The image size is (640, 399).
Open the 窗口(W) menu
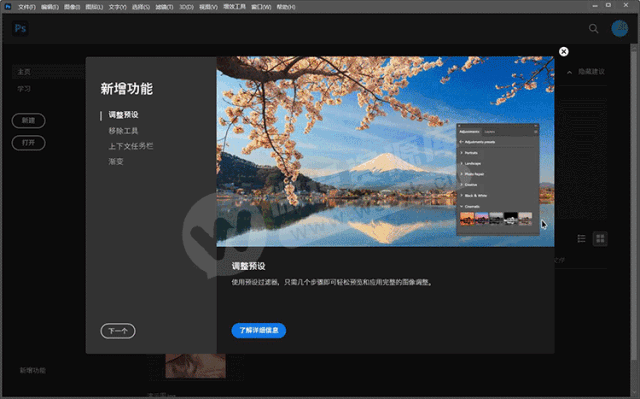tap(261, 7)
